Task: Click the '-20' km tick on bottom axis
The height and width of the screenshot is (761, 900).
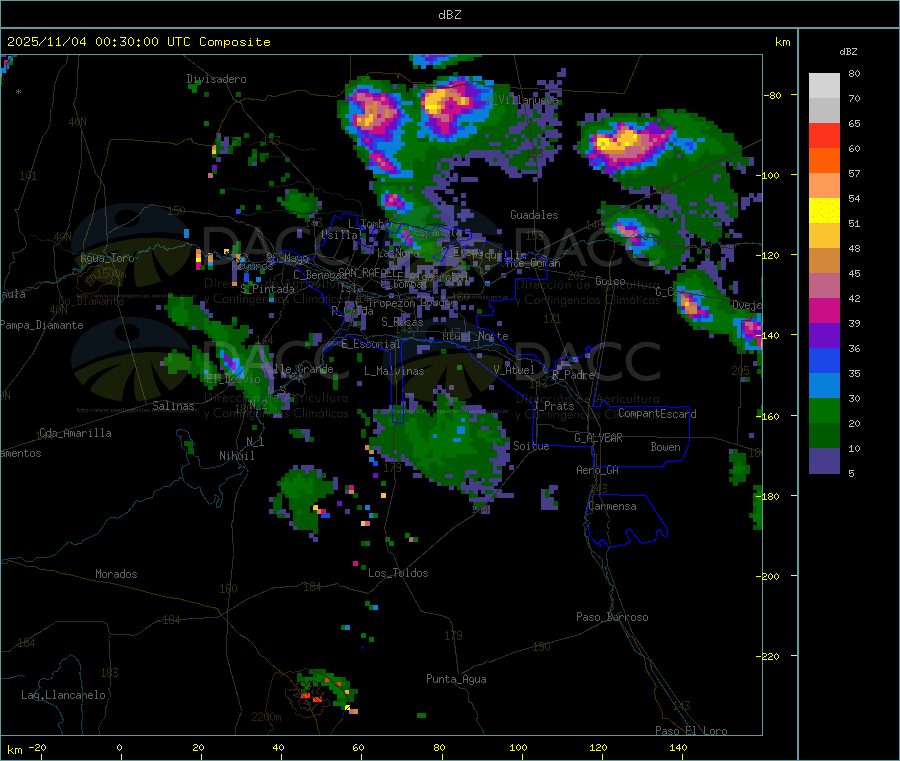Action: (38, 748)
